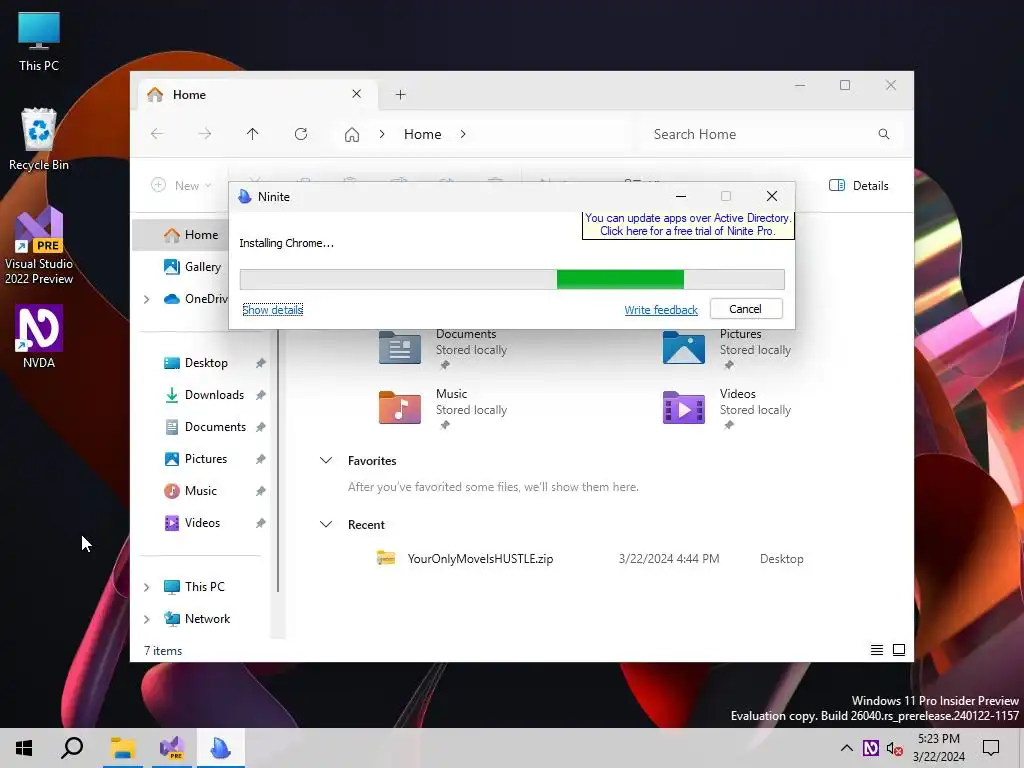Viewport: 1024px width, 768px height.
Task: Click the pin icon beside sidebar Videos
Action: [261, 523]
